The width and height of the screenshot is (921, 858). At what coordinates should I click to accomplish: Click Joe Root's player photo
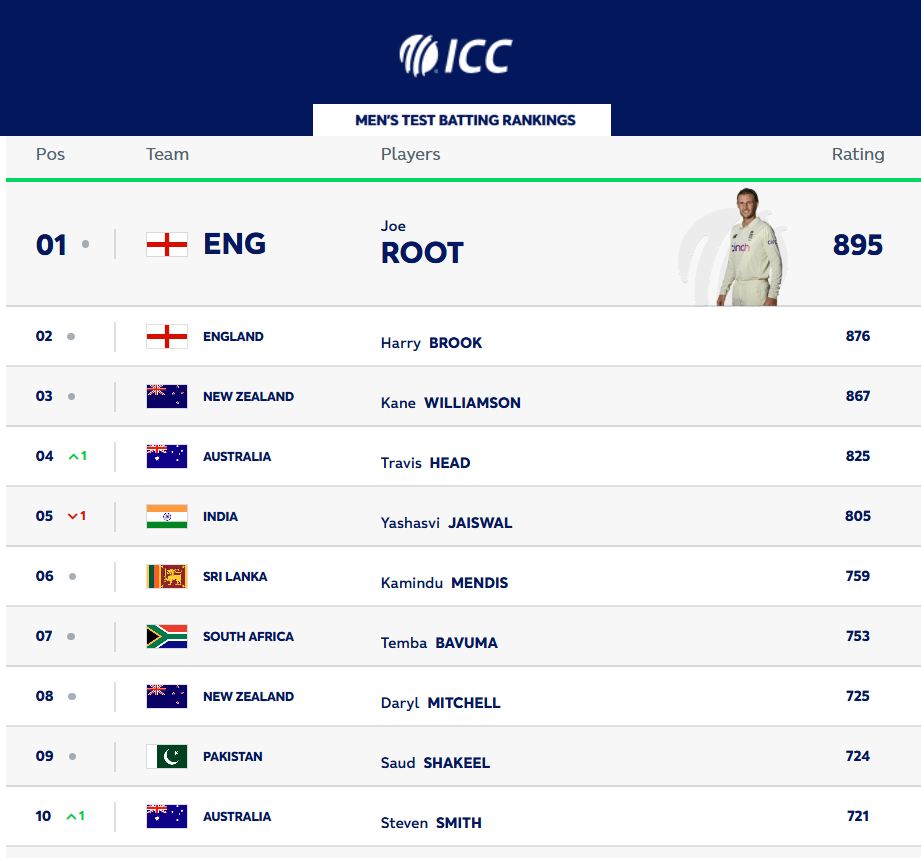click(x=750, y=247)
